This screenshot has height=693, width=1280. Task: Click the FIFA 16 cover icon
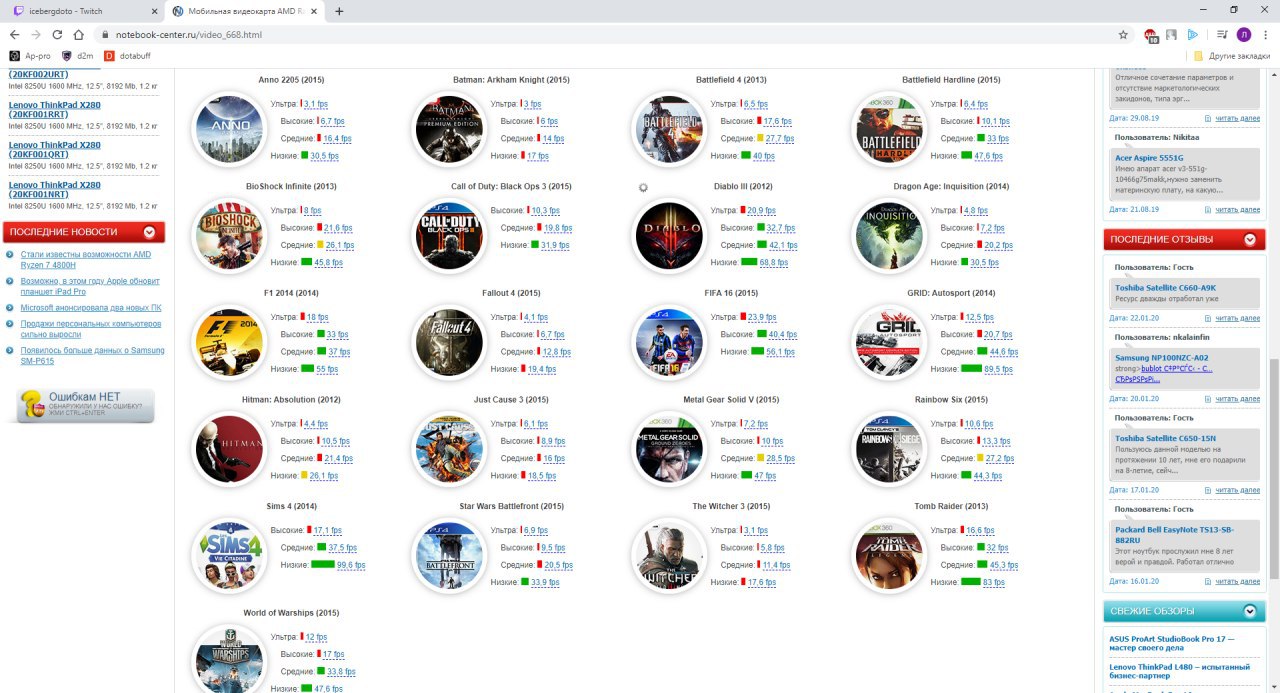(x=669, y=342)
